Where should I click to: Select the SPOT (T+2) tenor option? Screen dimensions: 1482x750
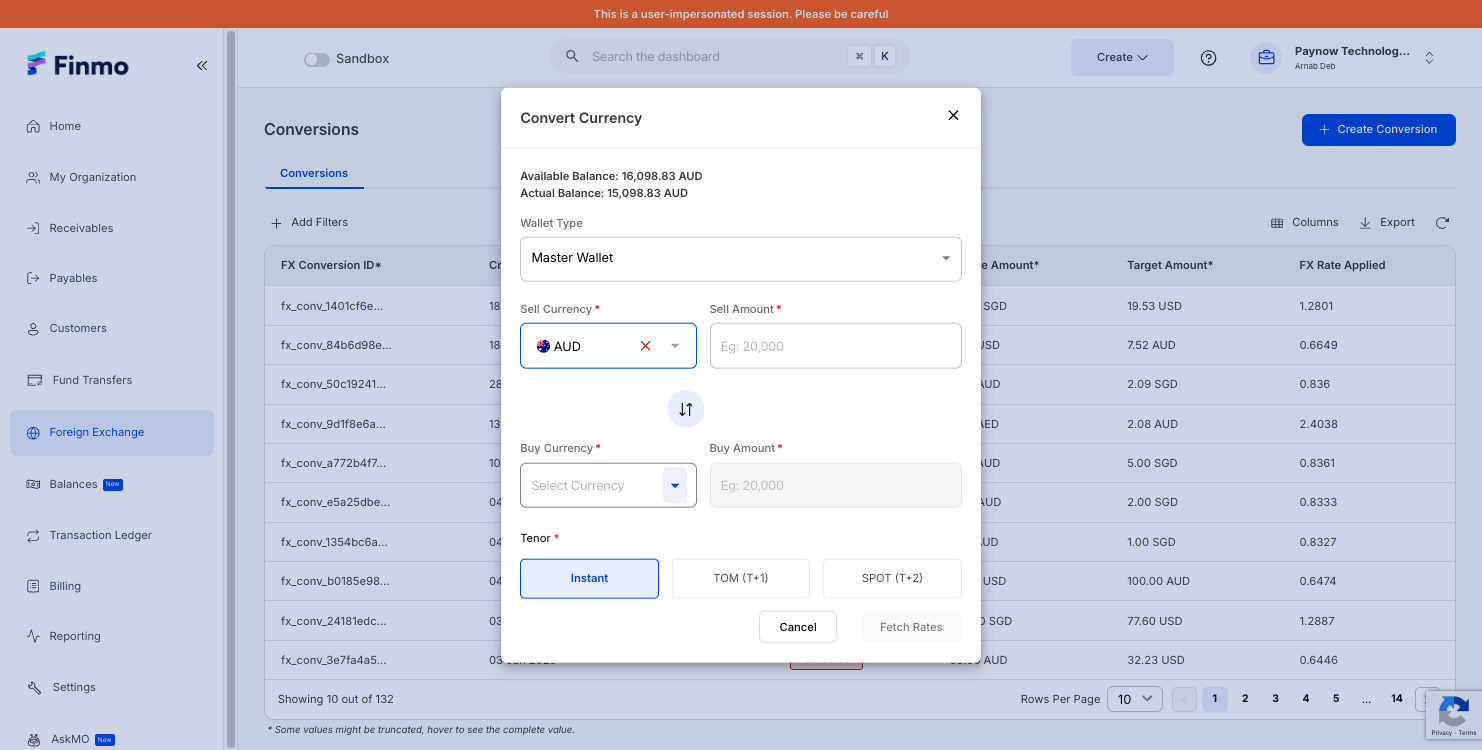[892, 578]
